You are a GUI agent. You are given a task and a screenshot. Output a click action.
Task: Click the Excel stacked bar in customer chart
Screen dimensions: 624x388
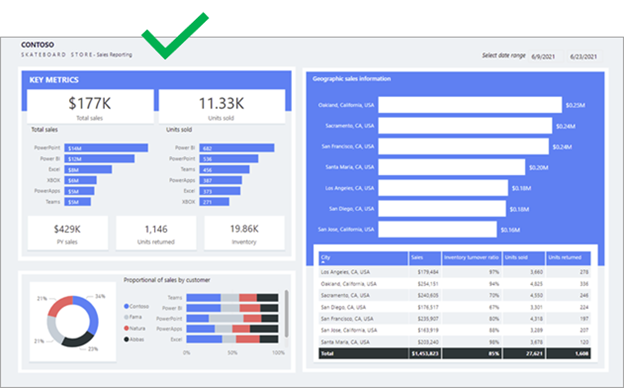click(232, 339)
